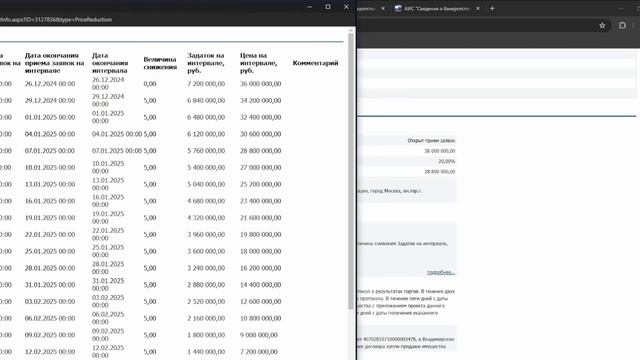Bookmark the page with the star icon
The height and width of the screenshot is (360, 640).
[x=602, y=25]
